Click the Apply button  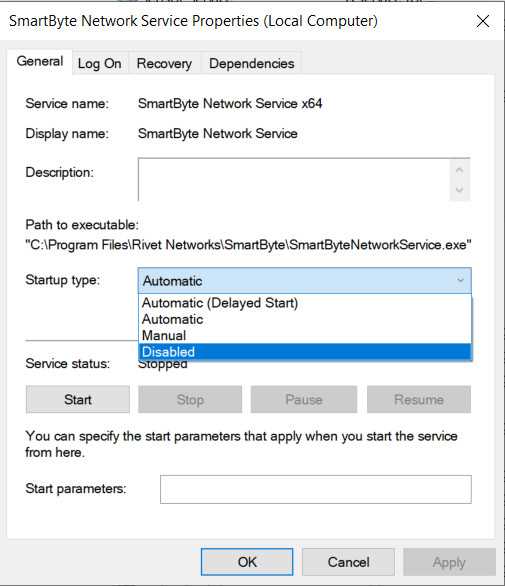[449, 562]
